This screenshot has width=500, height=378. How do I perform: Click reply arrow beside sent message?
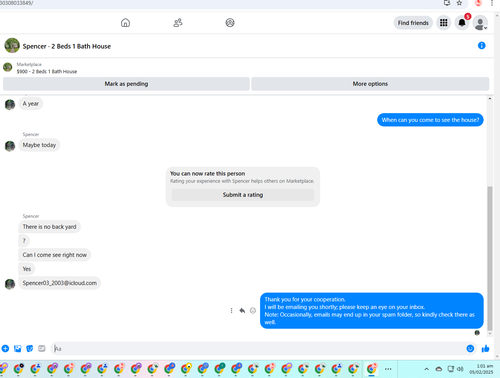pyautogui.click(x=242, y=311)
